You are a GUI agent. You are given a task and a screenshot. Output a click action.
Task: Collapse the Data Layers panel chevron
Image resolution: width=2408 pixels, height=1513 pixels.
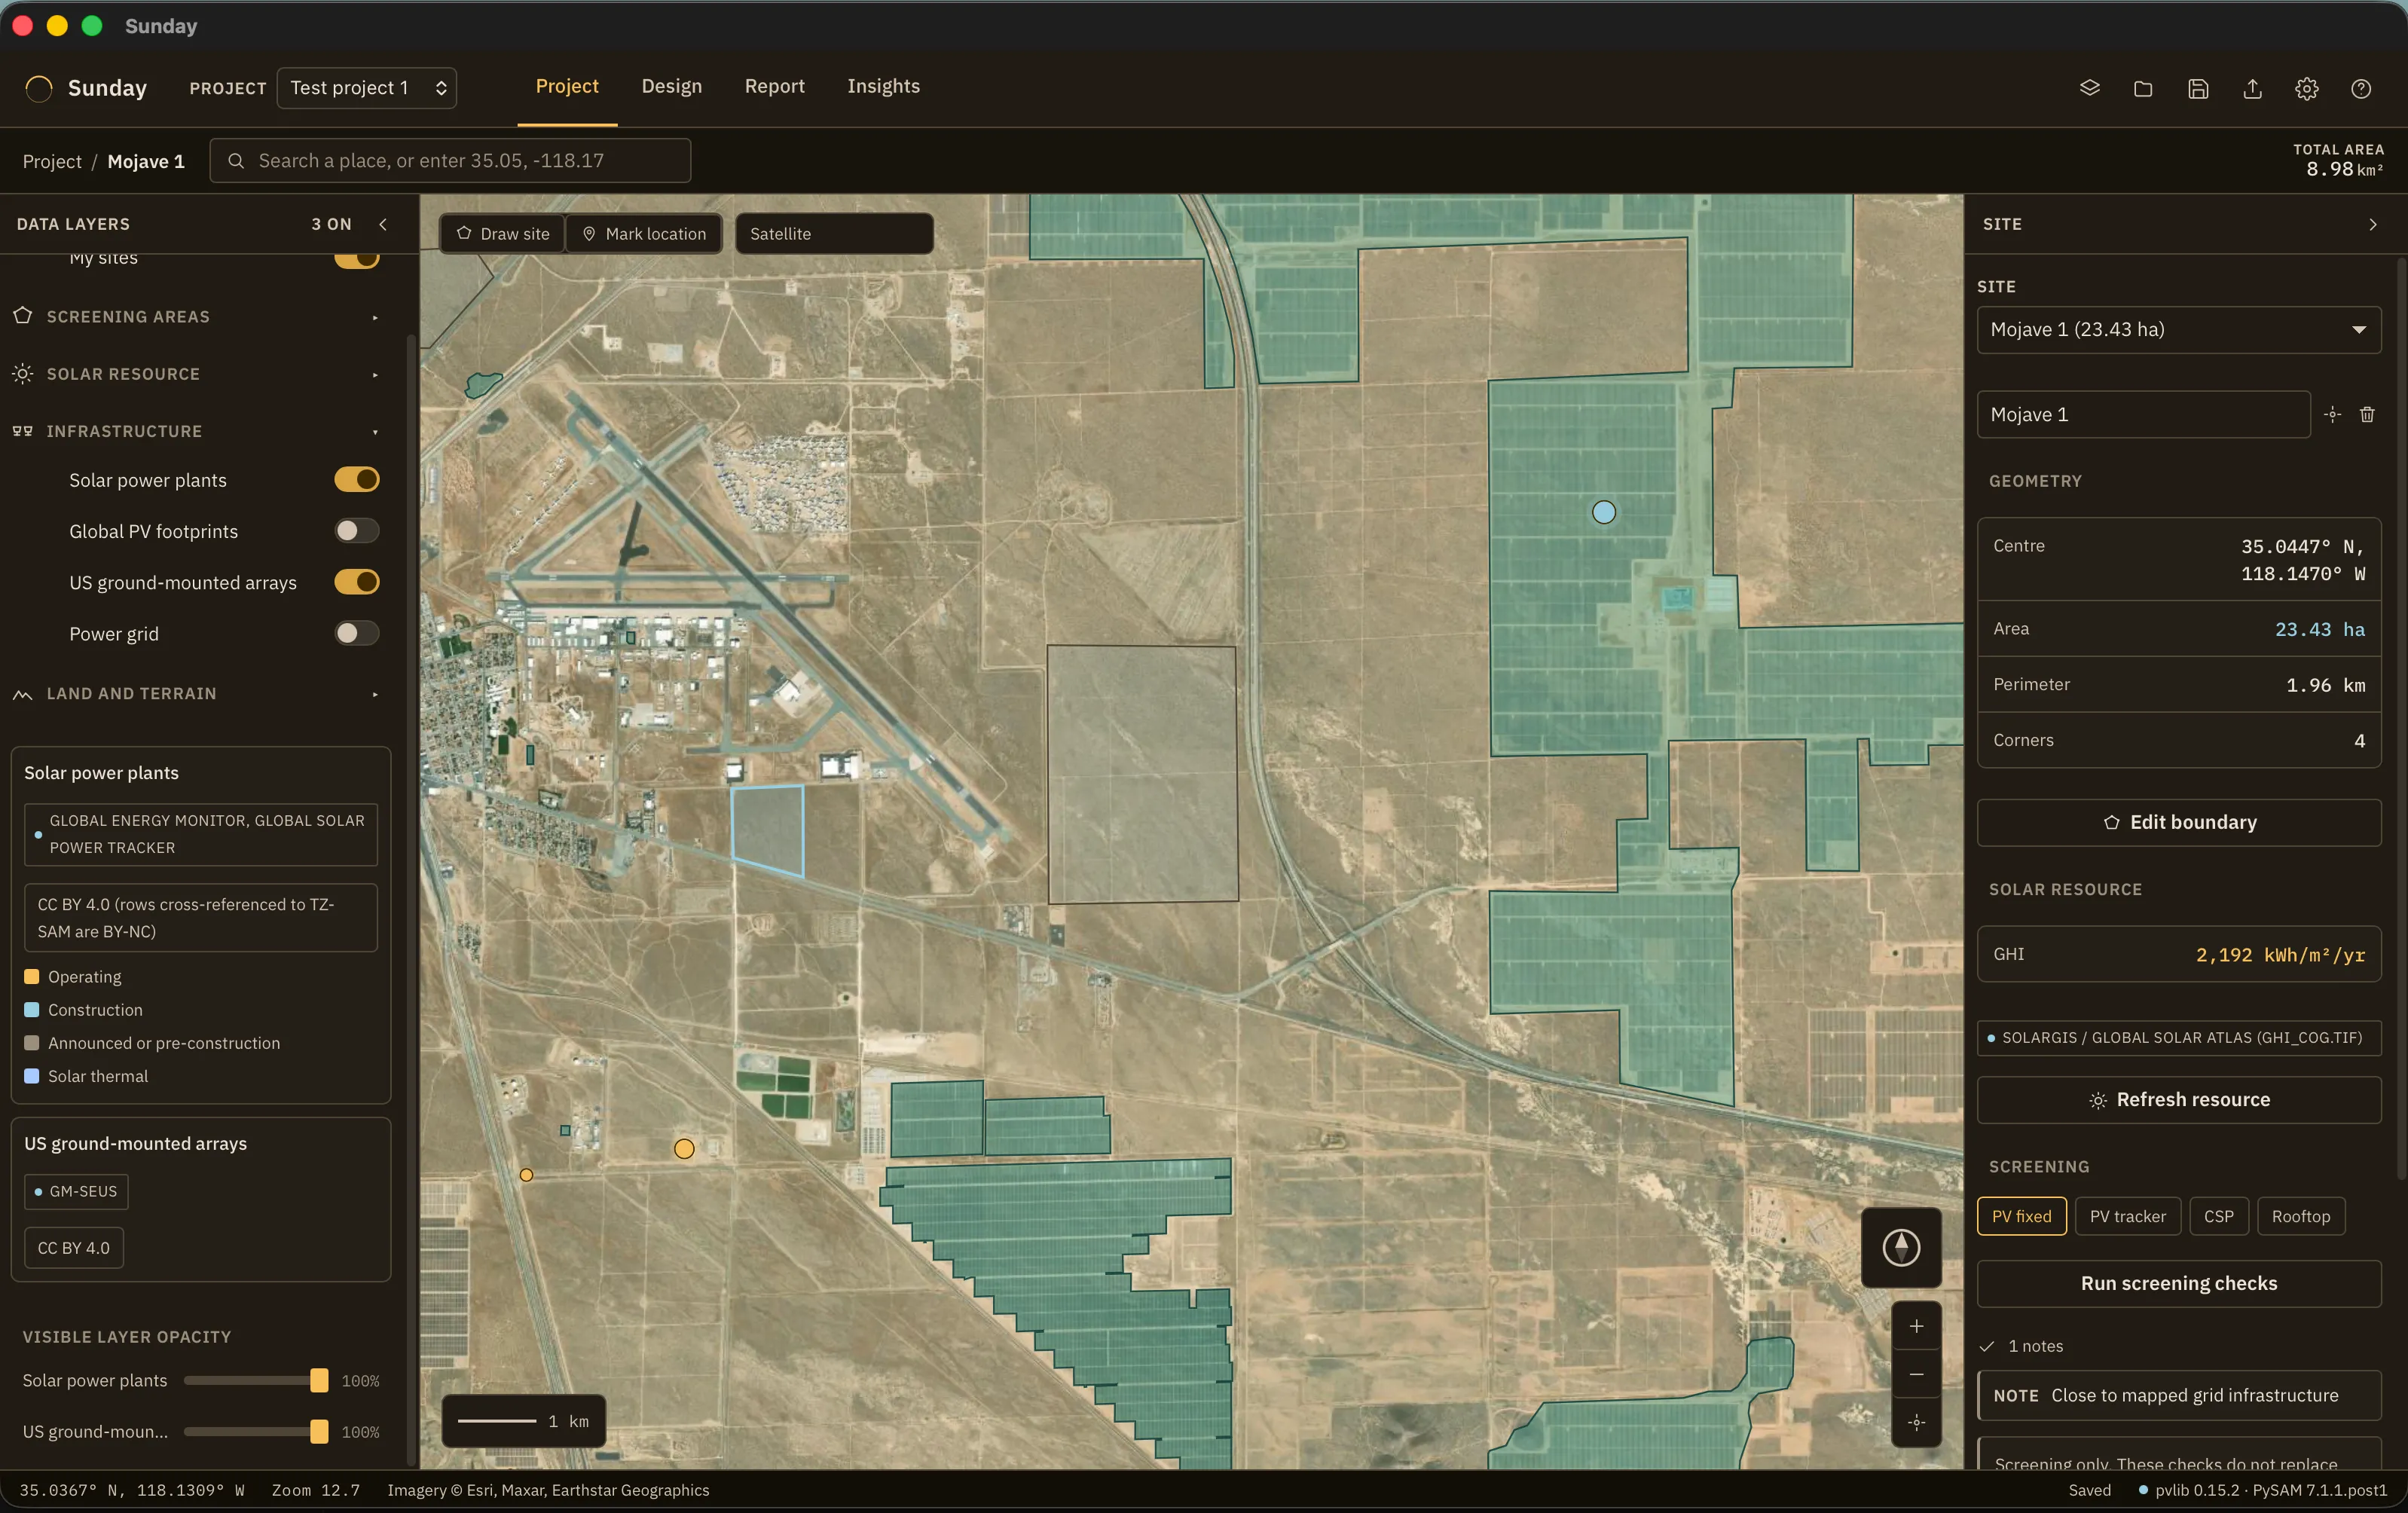tap(383, 224)
